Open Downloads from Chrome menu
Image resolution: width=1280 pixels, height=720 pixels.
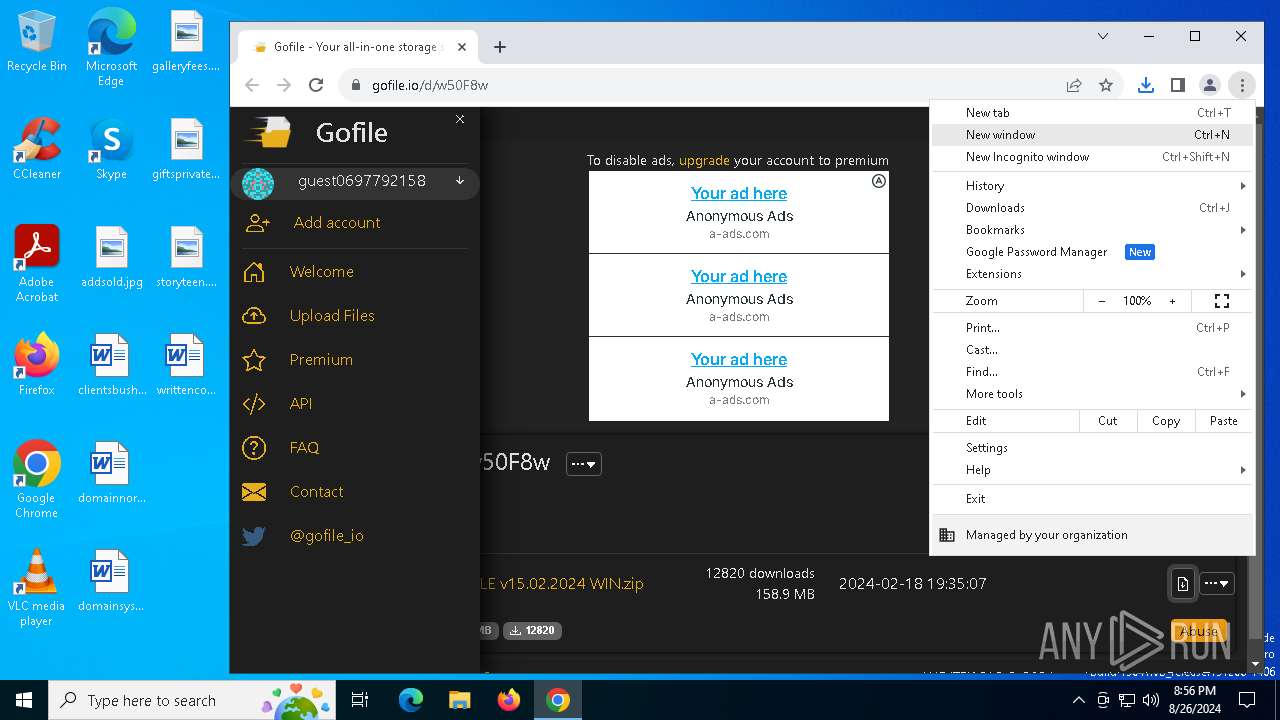(x=1093, y=208)
